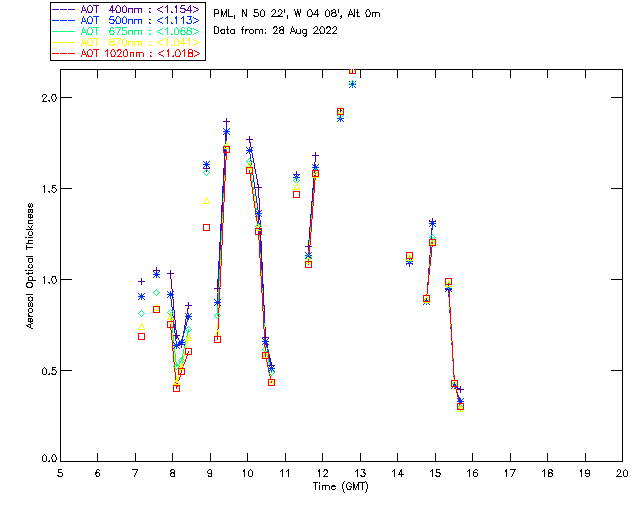
Task: Click the AOT 675nm green legend entry
Action: tap(127, 31)
